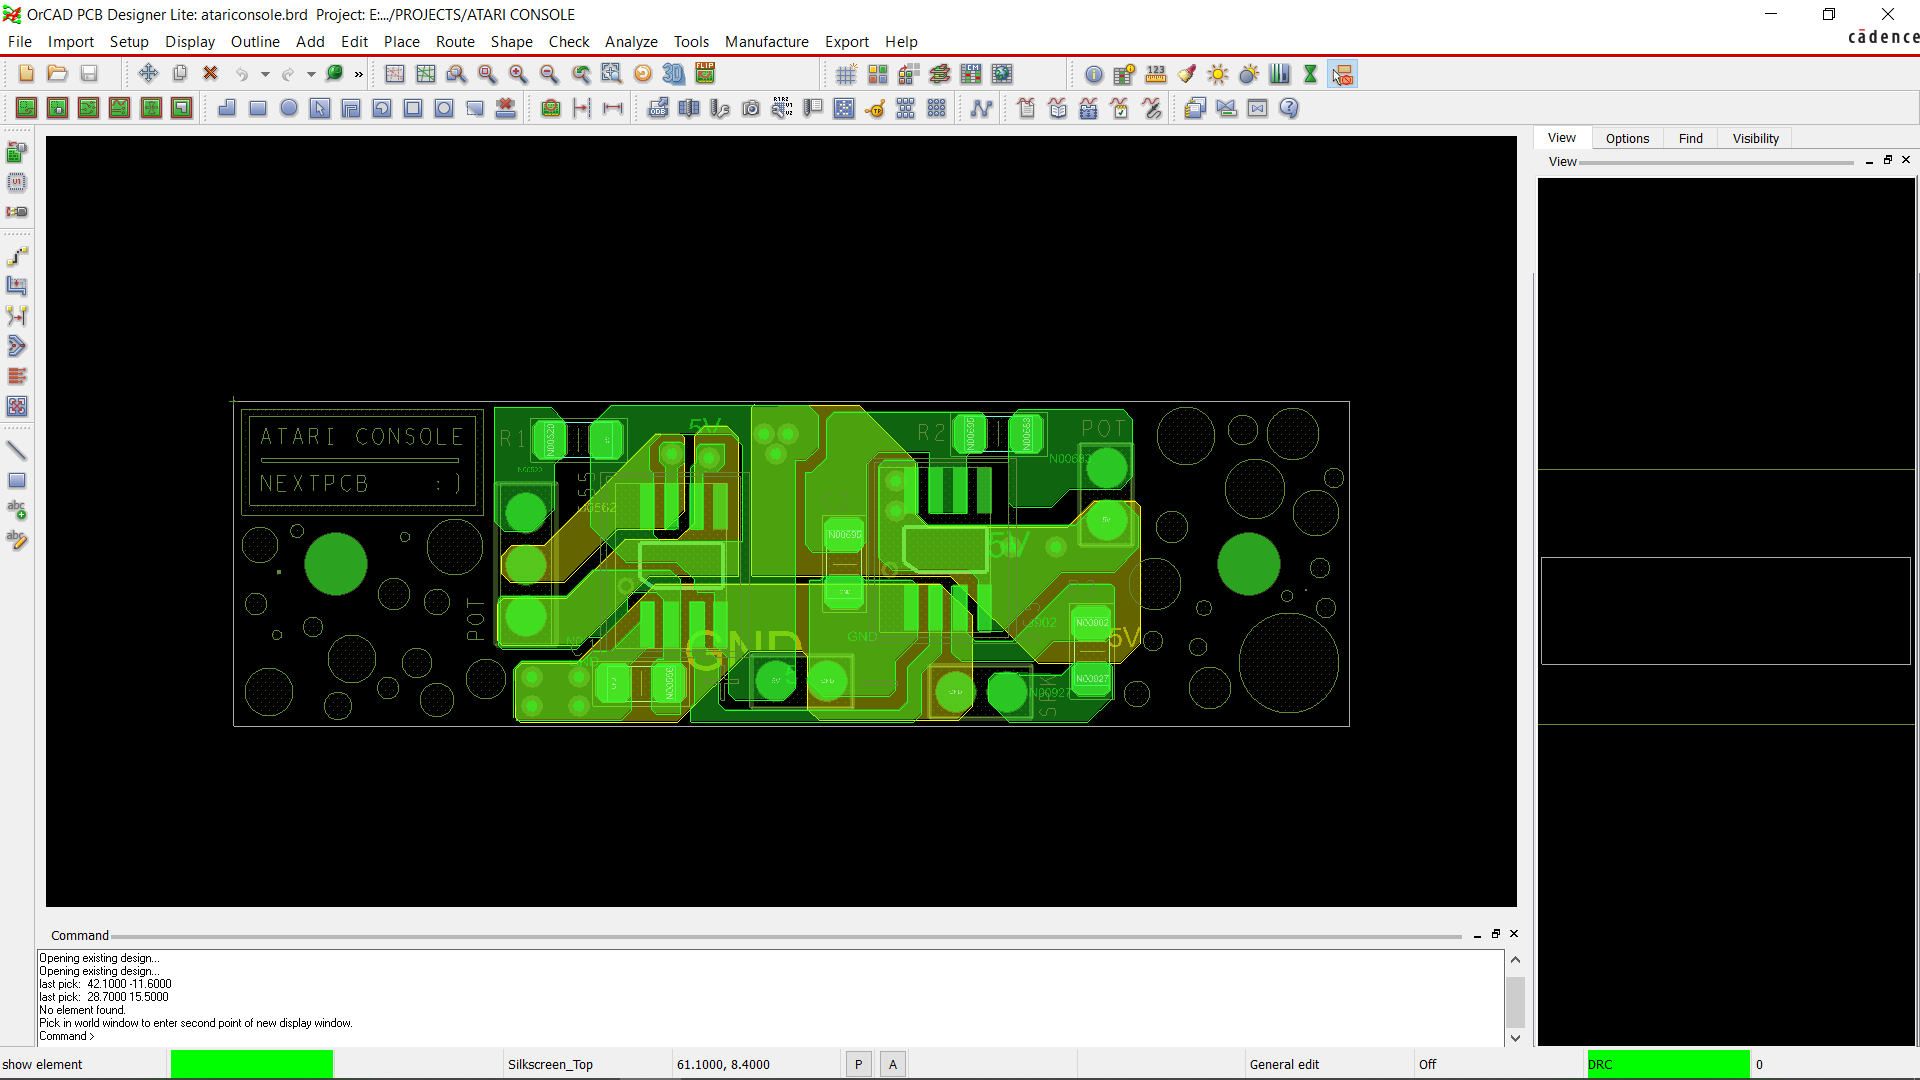
Task: Toggle the grid display icon
Action: pyautogui.click(x=846, y=74)
